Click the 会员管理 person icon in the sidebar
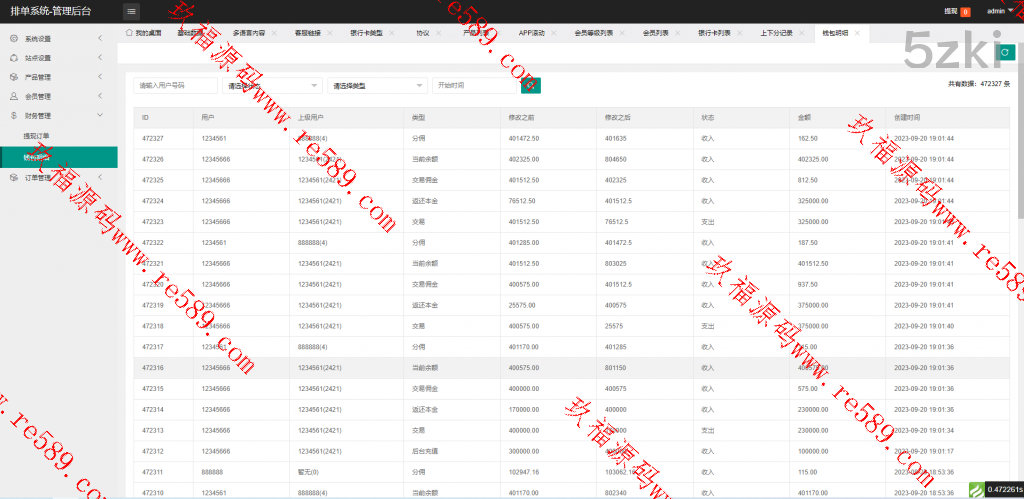This screenshot has height=499, width=1024. pos(14,96)
